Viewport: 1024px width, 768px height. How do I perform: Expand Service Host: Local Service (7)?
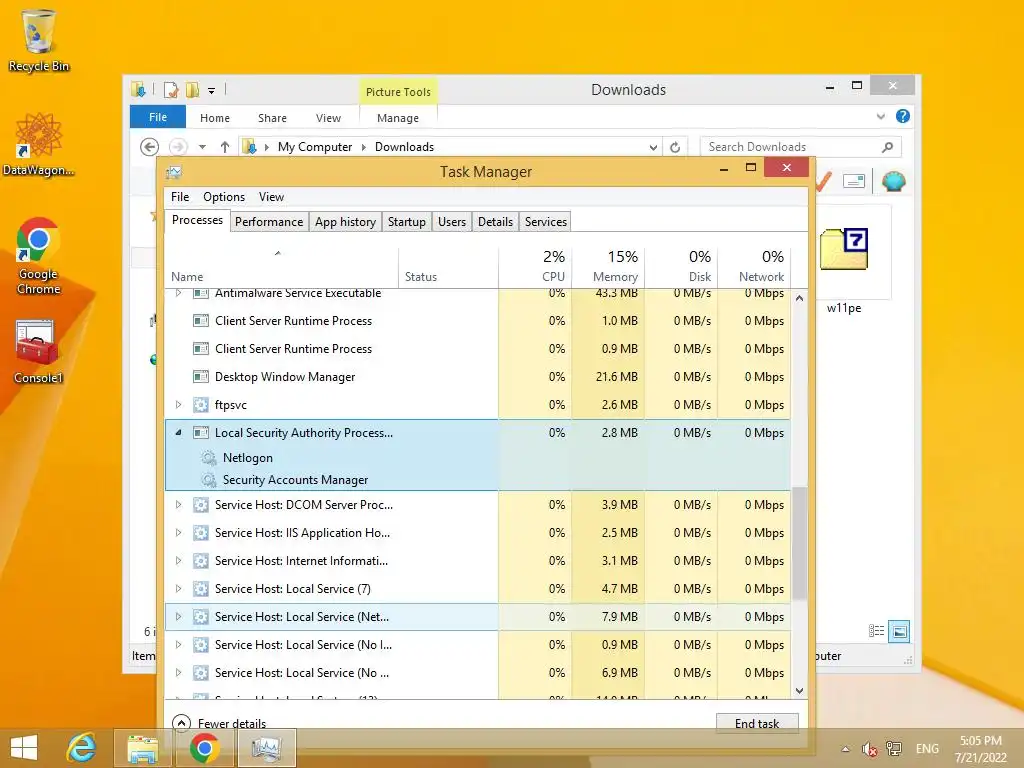click(178, 589)
